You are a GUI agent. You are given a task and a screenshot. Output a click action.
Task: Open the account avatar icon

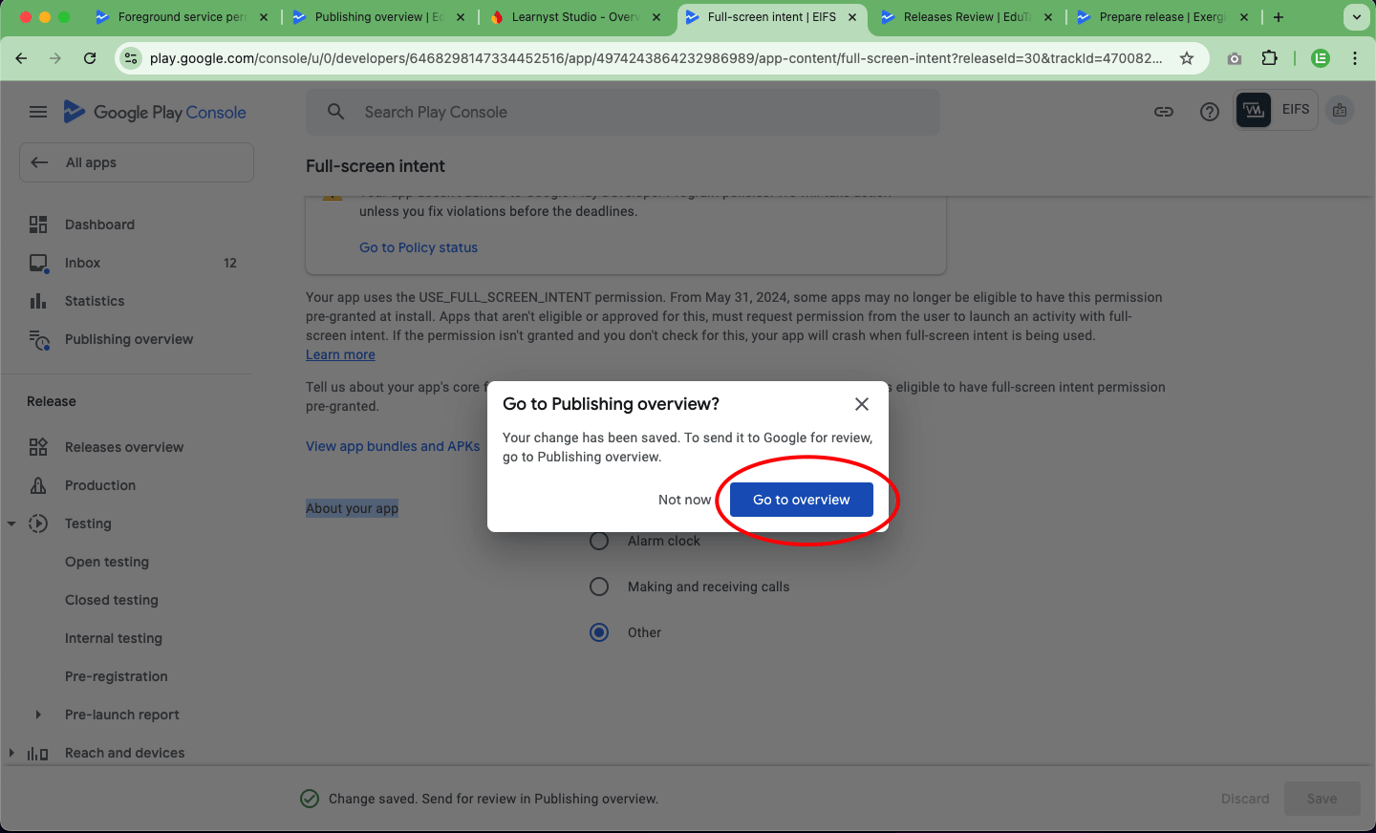(1340, 110)
